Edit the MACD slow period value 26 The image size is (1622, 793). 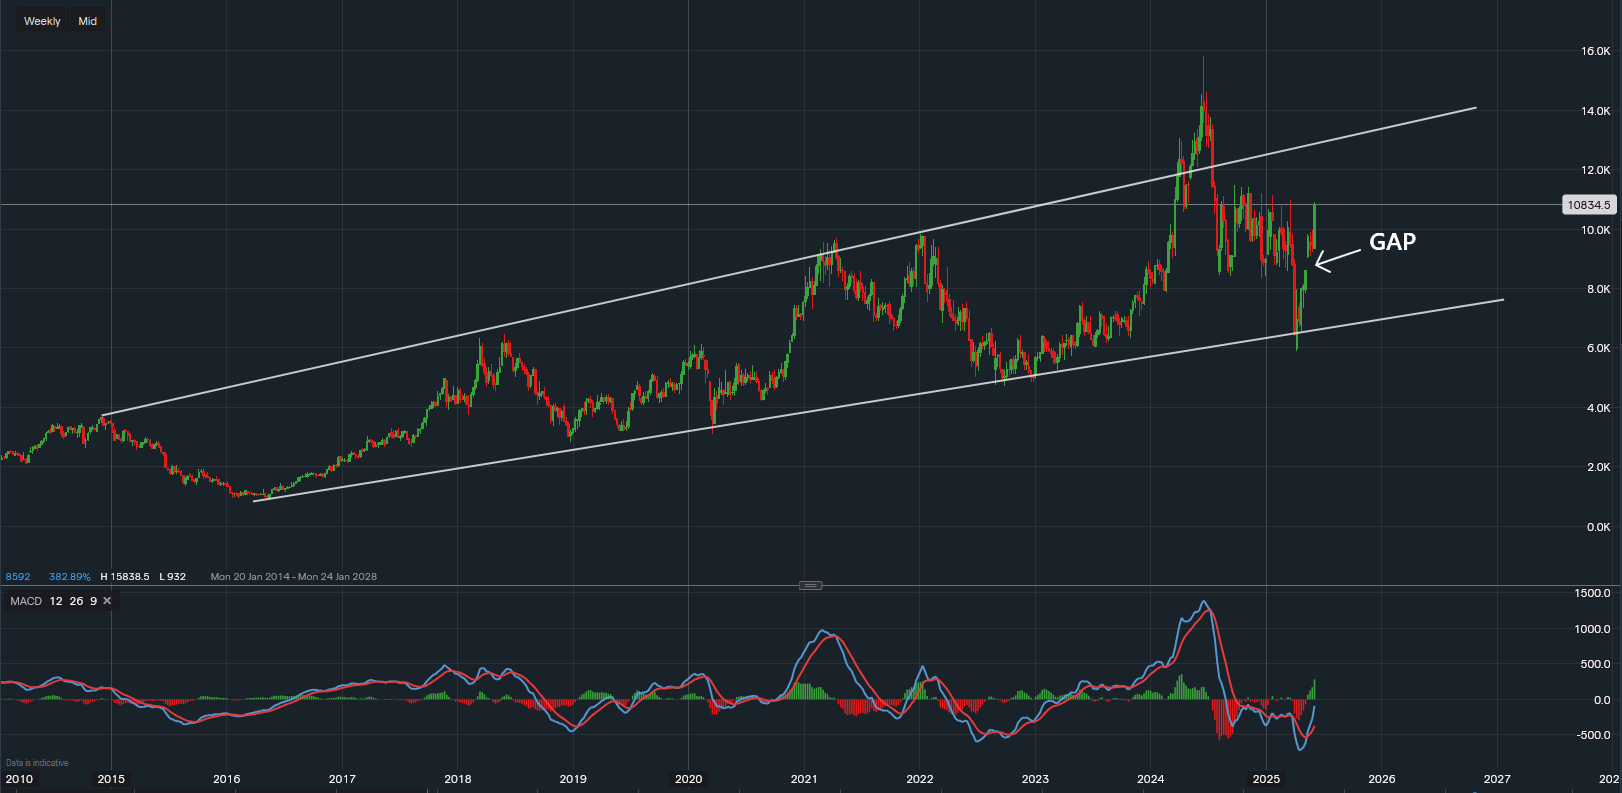point(76,601)
